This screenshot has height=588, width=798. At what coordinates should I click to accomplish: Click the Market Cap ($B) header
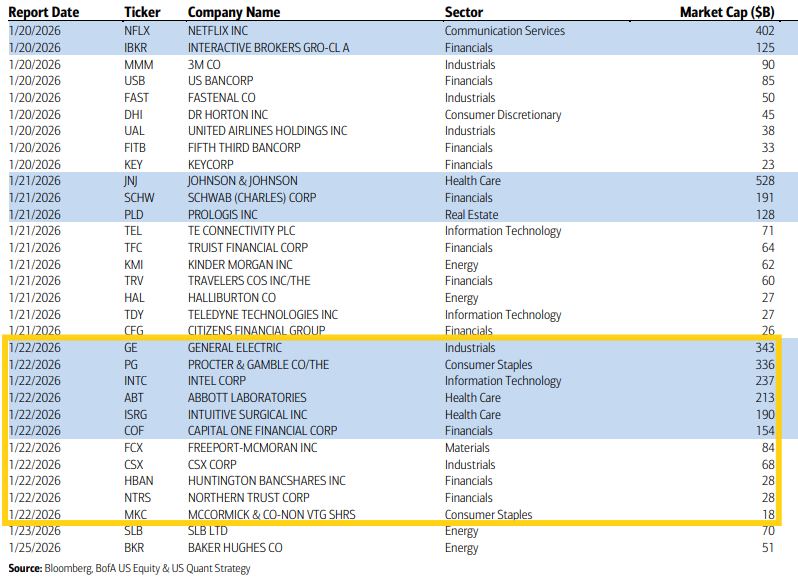point(727,12)
